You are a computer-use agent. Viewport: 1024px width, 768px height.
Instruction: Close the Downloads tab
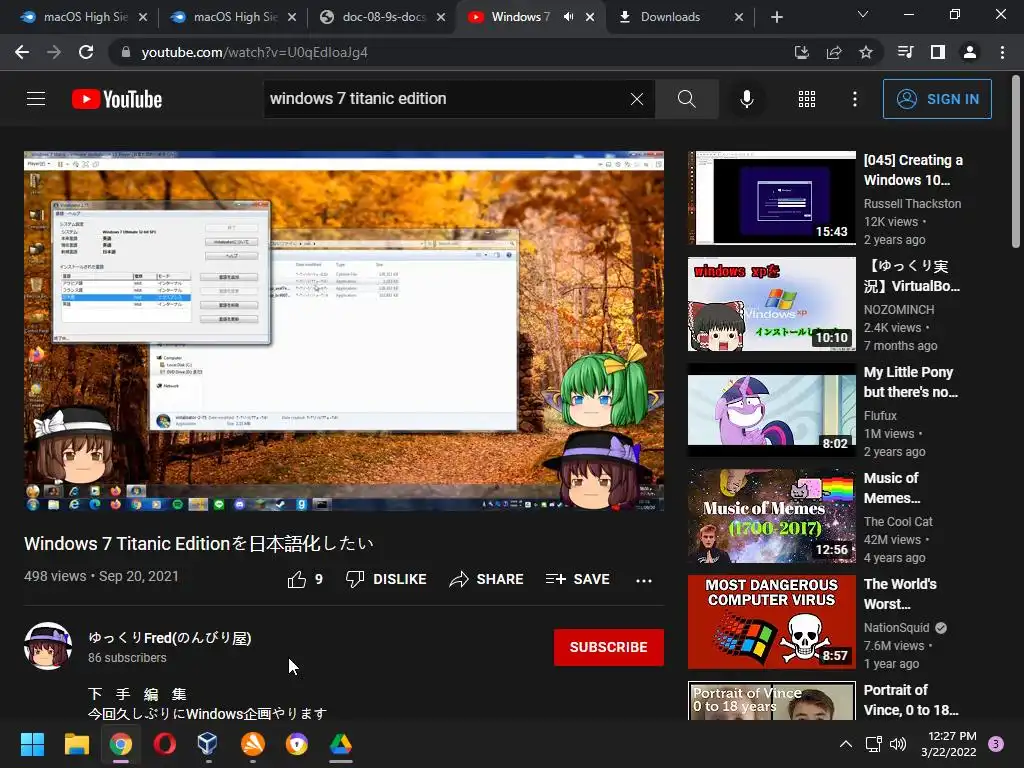[x=739, y=17]
